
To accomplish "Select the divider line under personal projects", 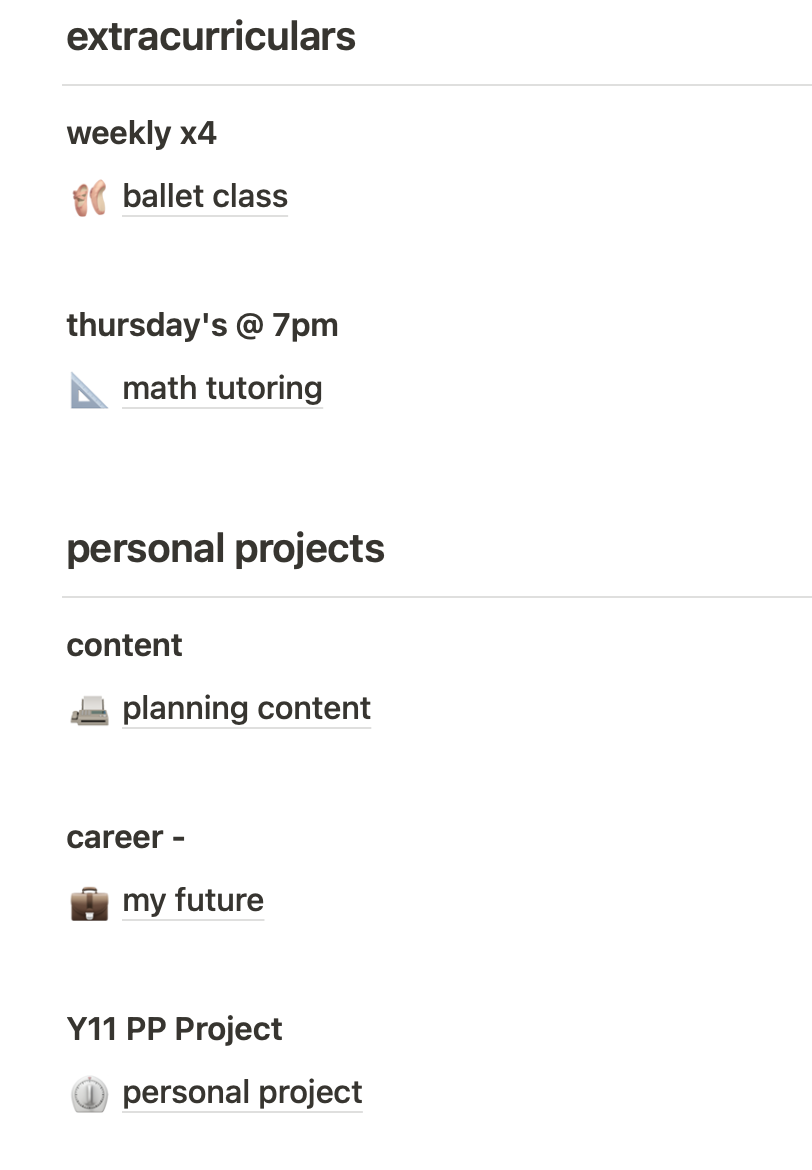I will click(437, 597).
